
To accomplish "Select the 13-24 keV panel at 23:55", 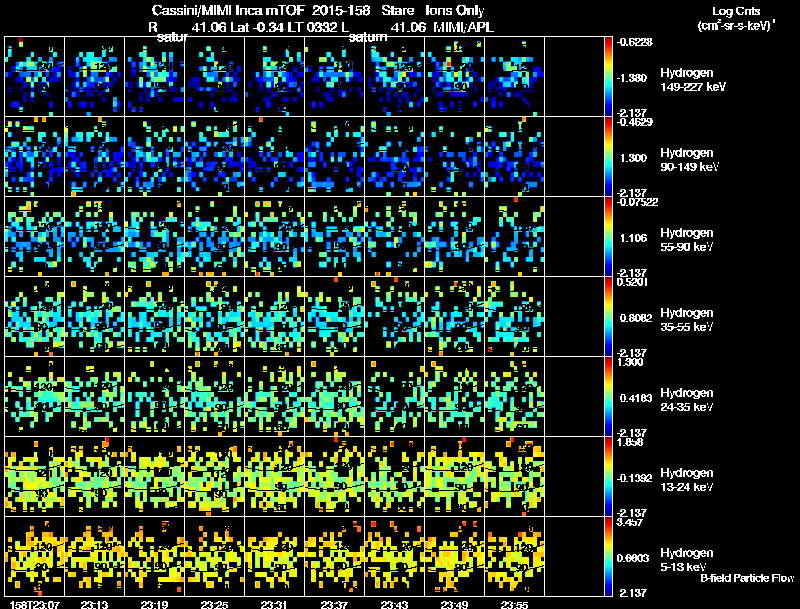I will (x=515, y=476).
